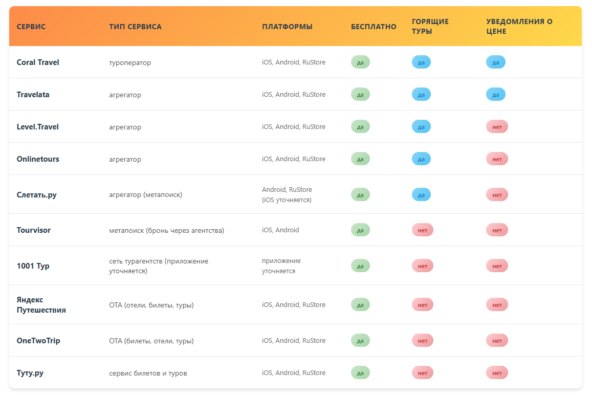Viewport: 592px width, 396px height.
Task: Click 'агрегатор (метапоиск)' type cell
Action: pyautogui.click(x=145, y=195)
